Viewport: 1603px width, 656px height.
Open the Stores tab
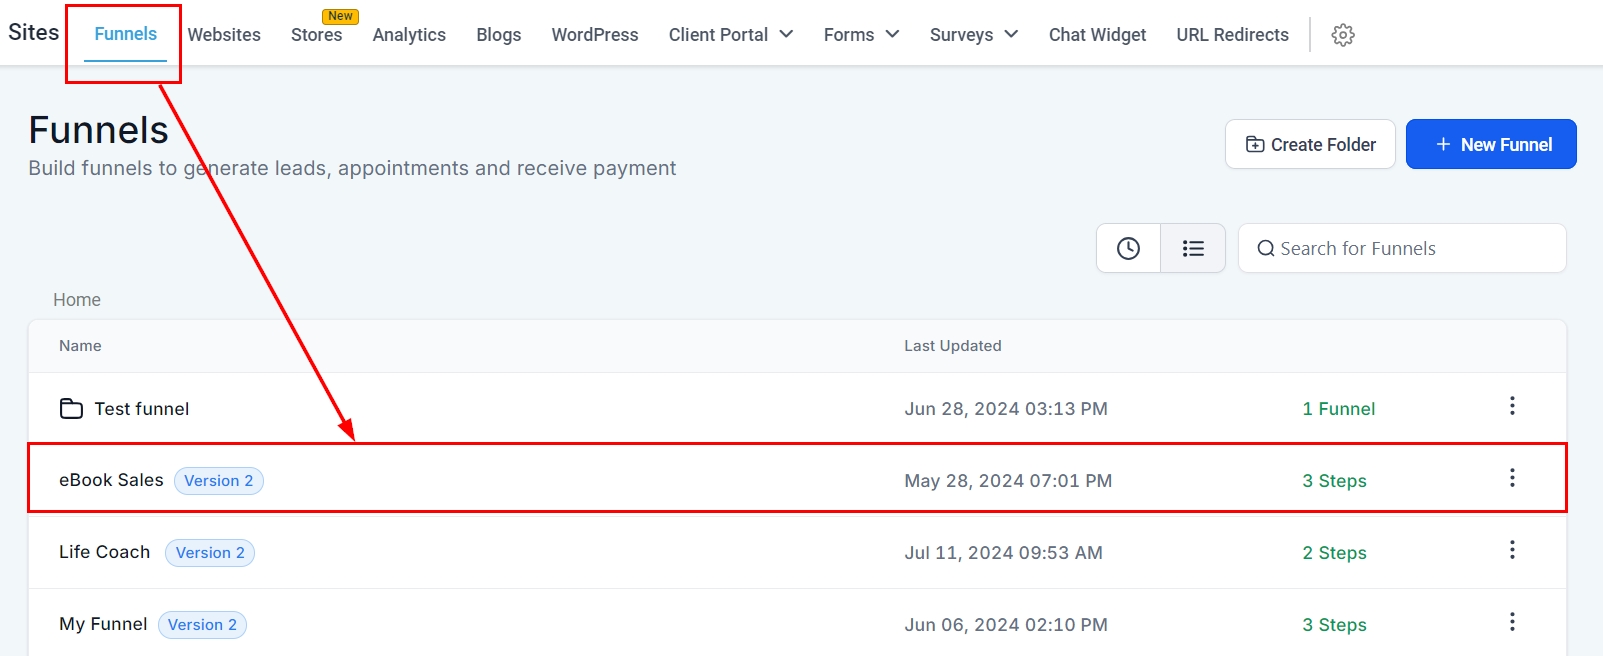[316, 35]
